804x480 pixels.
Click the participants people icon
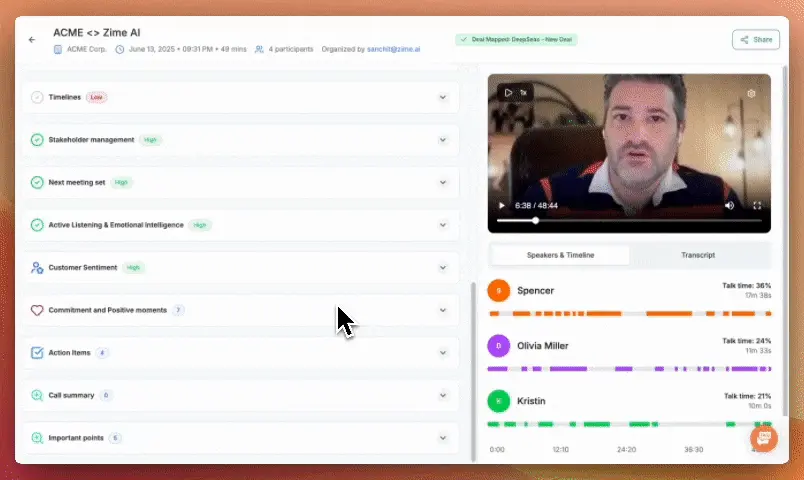pyautogui.click(x=259, y=49)
